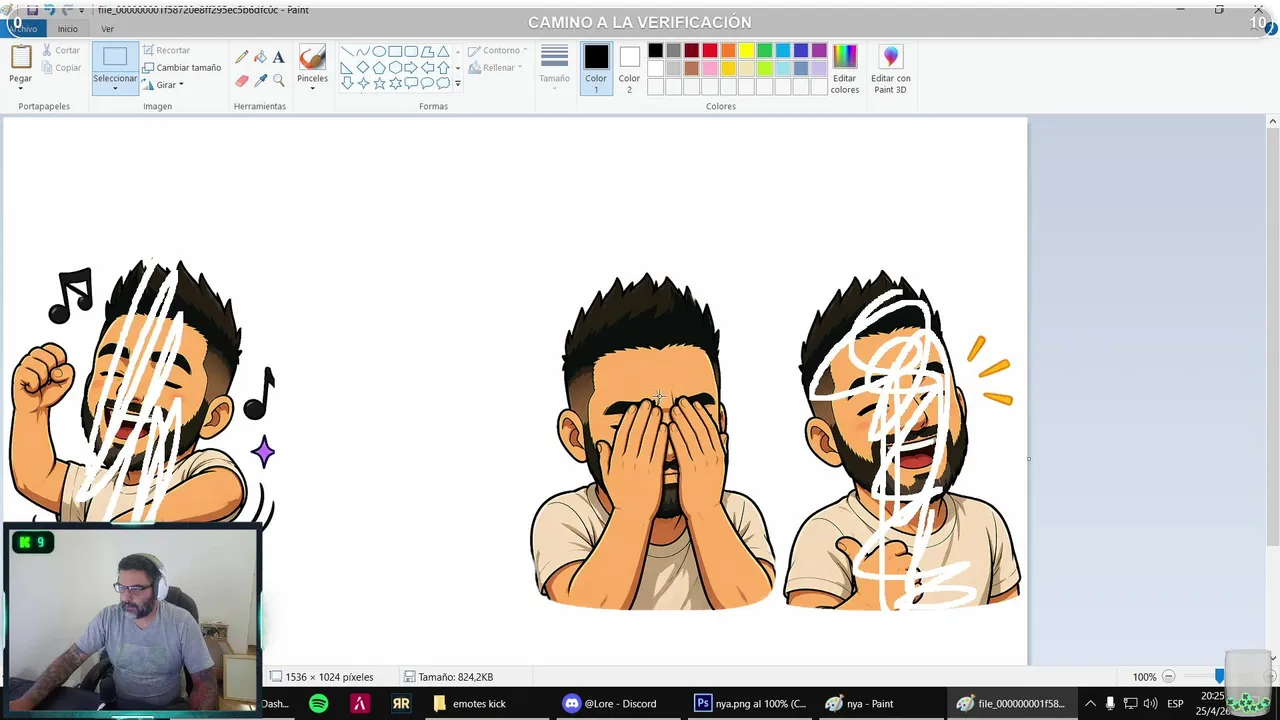Open the Archivo menu
Image resolution: width=1280 pixels, height=720 pixels.
(x=25, y=28)
